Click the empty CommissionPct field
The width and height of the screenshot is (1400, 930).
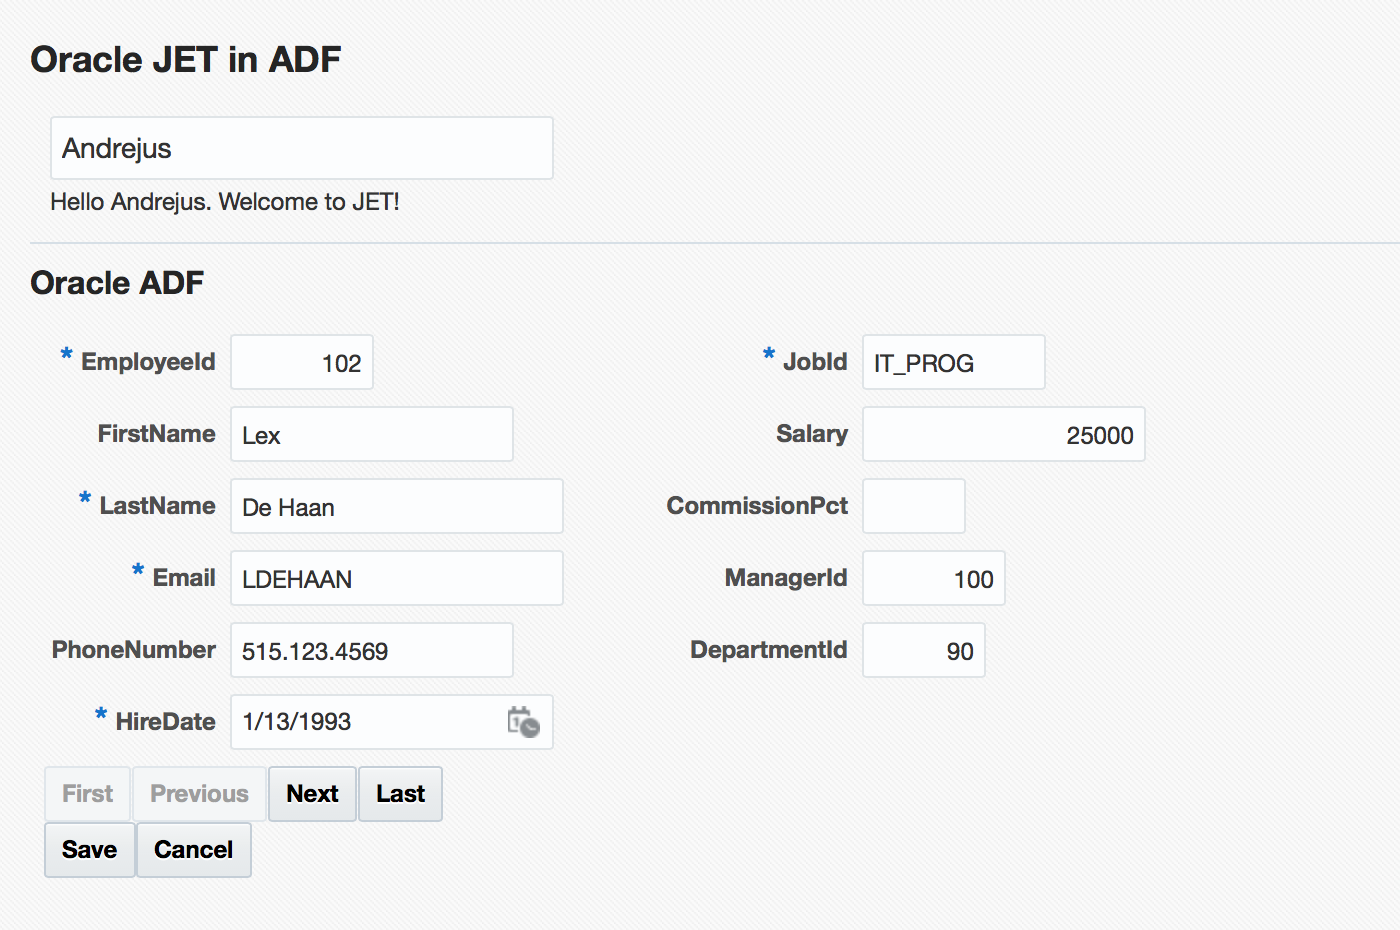click(x=913, y=506)
